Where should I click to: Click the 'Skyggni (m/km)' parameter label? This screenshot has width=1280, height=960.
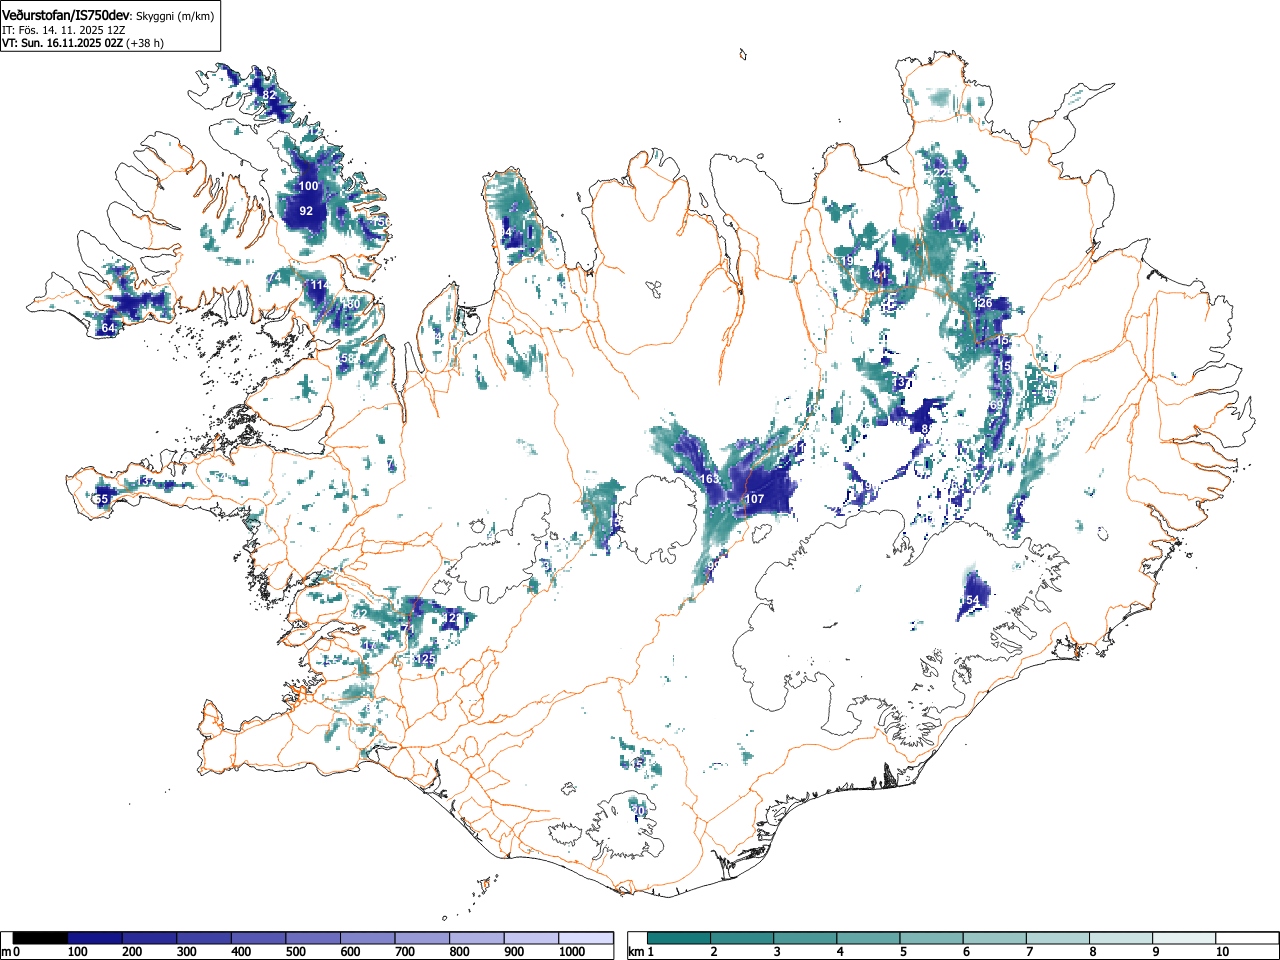pos(174,16)
